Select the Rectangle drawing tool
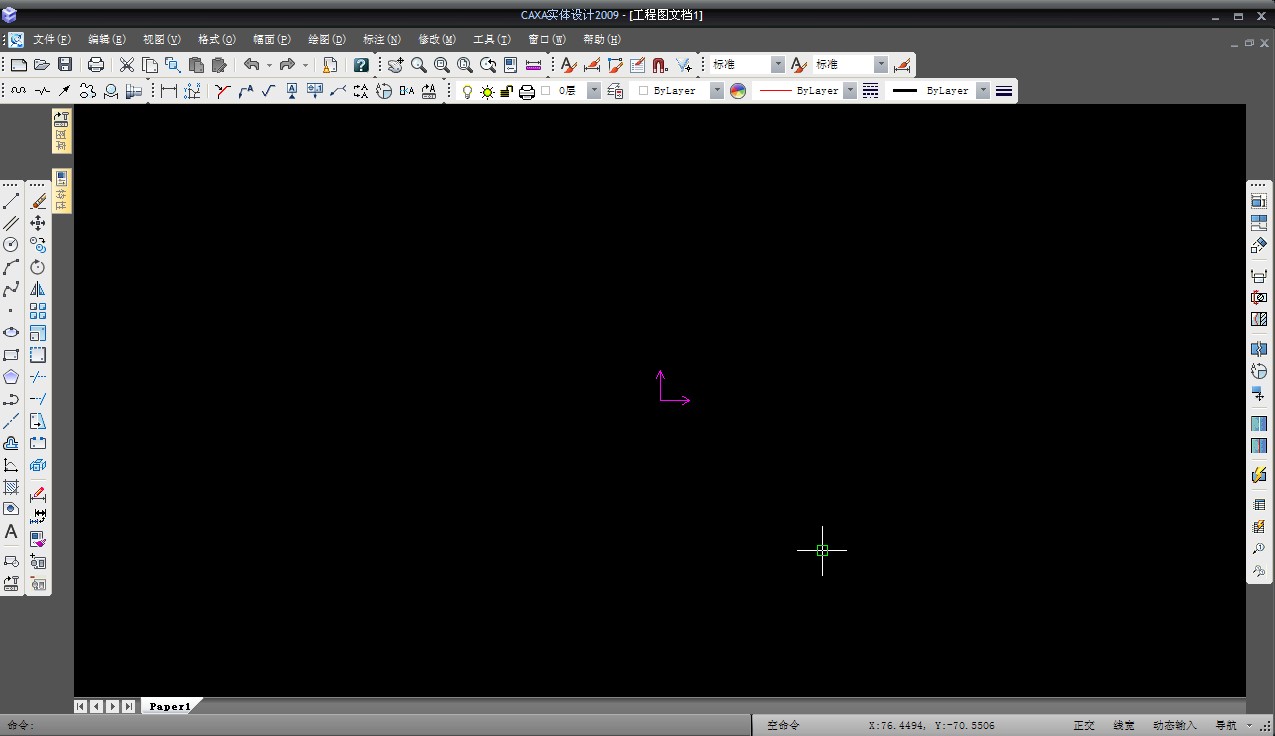The width and height of the screenshot is (1275, 736). (x=11, y=355)
